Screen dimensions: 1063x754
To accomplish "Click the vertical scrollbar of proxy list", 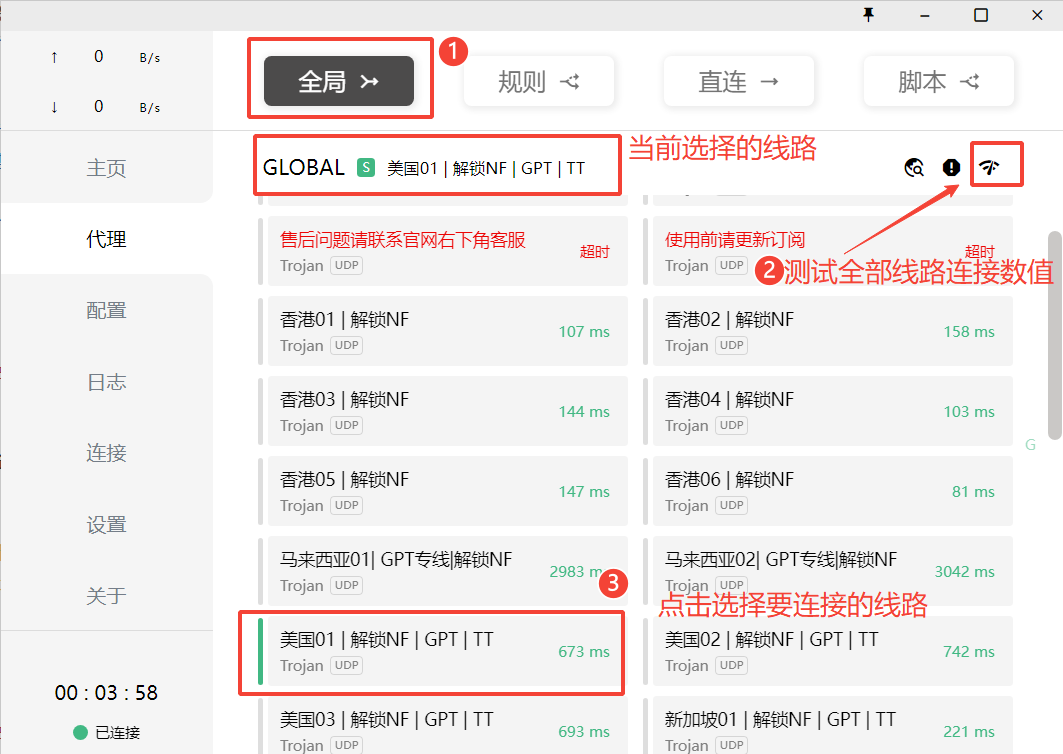I will (x=1054, y=335).
